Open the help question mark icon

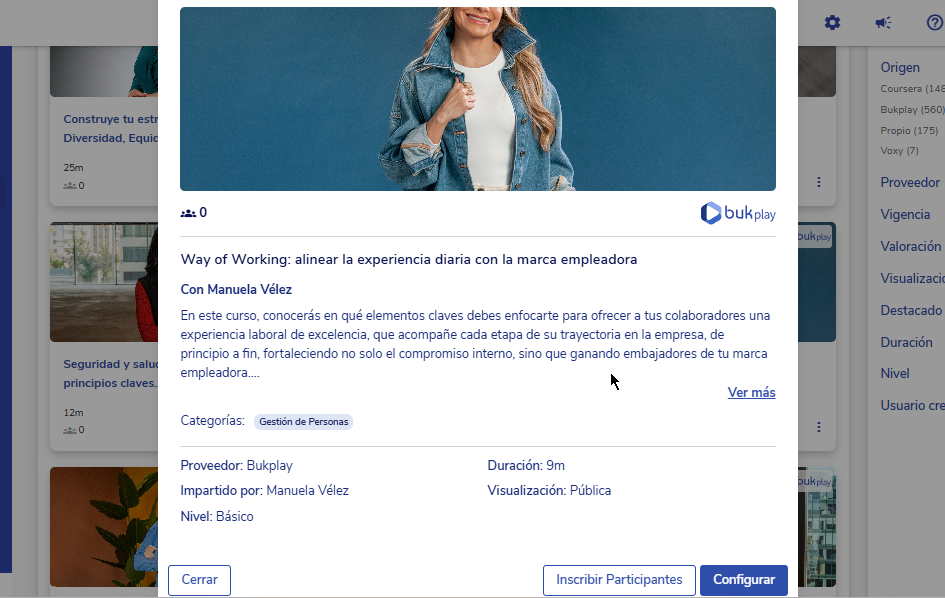point(935,23)
